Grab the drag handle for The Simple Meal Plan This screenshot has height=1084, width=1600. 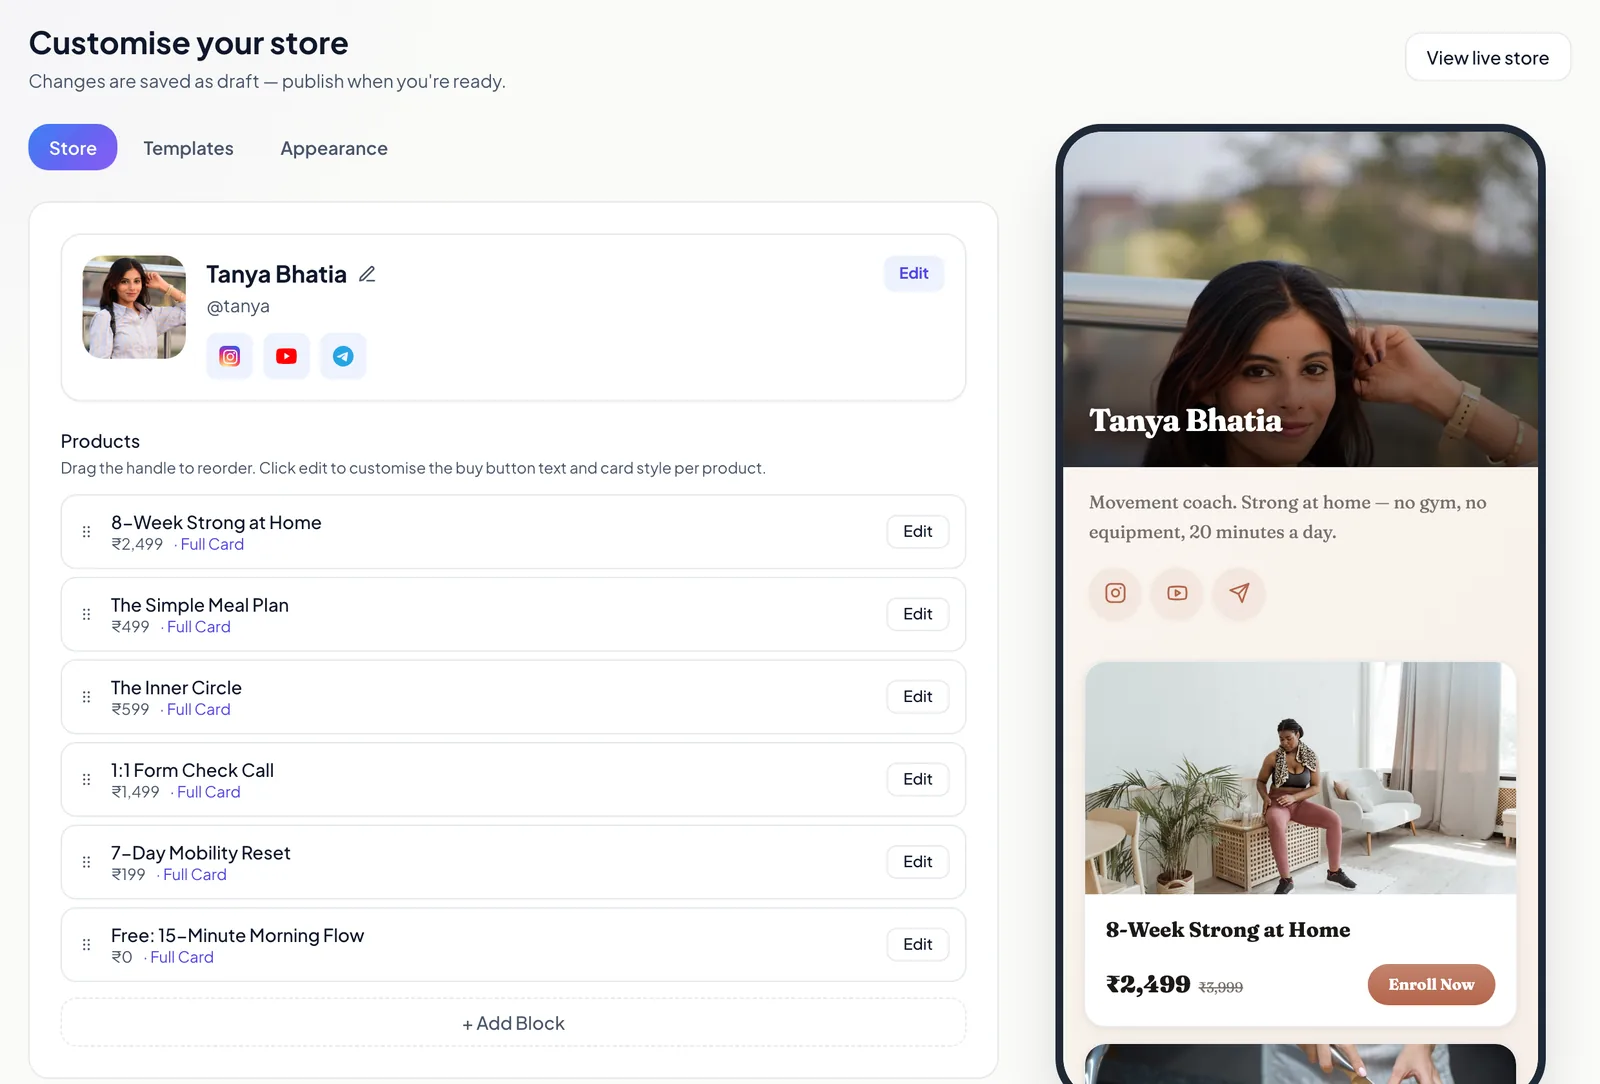point(86,614)
